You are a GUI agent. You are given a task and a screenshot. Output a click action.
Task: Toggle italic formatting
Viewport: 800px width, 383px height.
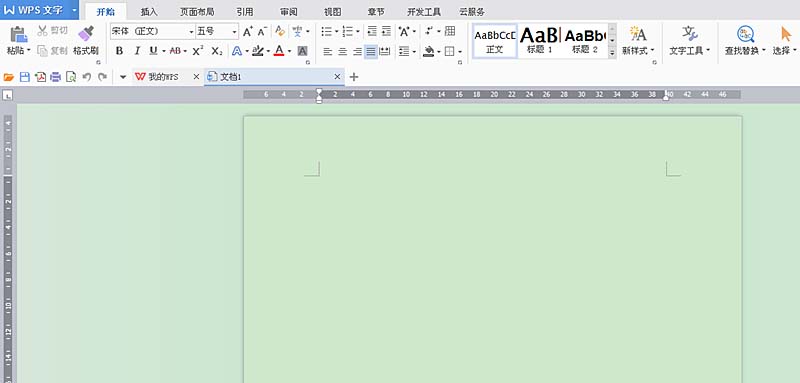pyautogui.click(x=137, y=51)
